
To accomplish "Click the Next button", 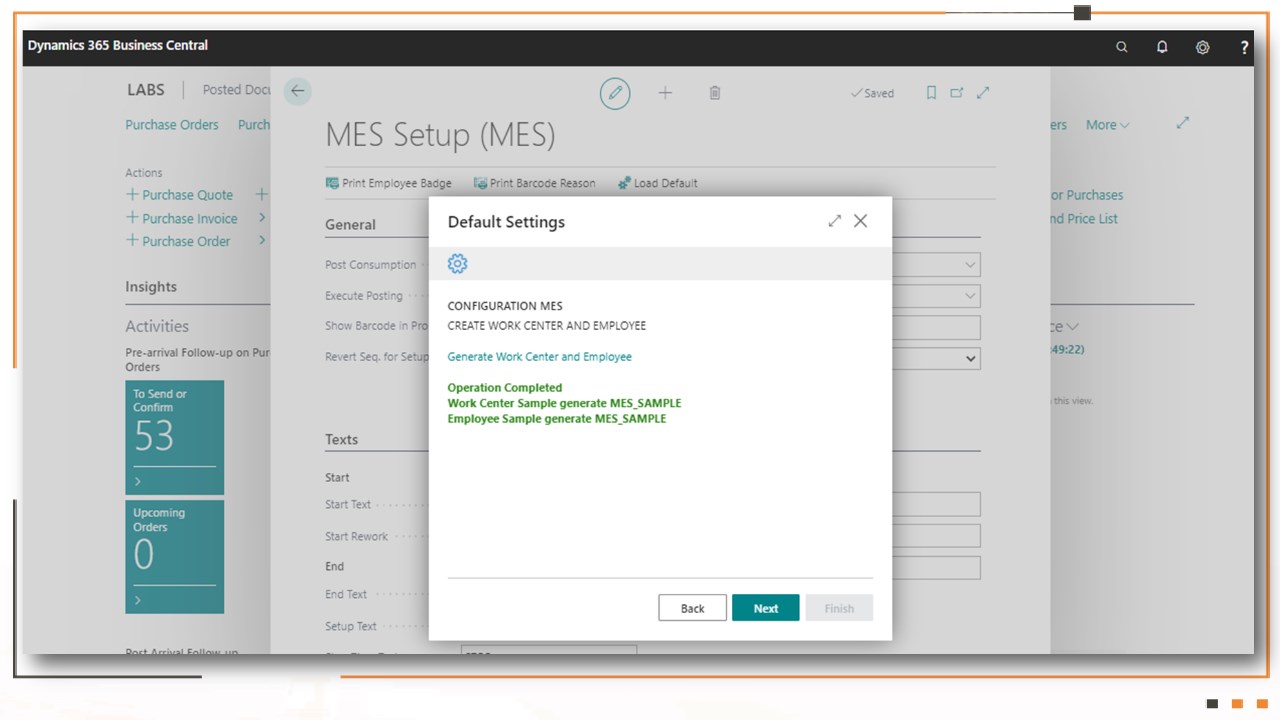I will tap(766, 608).
